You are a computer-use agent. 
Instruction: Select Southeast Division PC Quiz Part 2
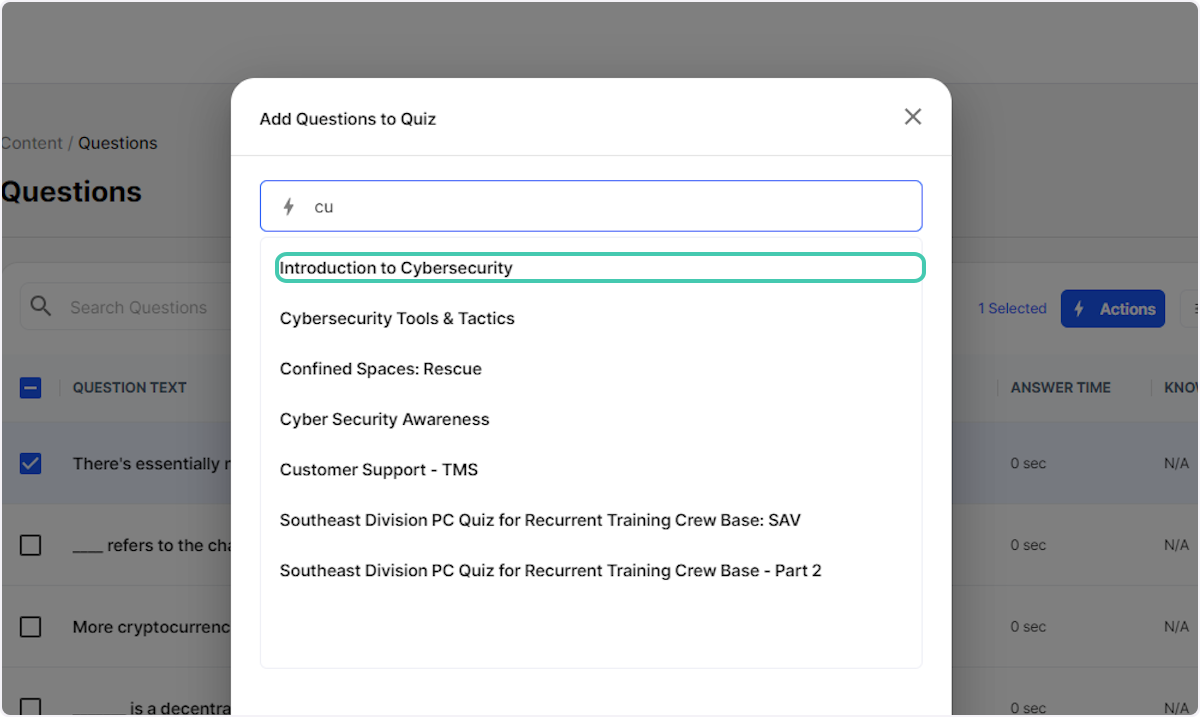tap(550, 571)
